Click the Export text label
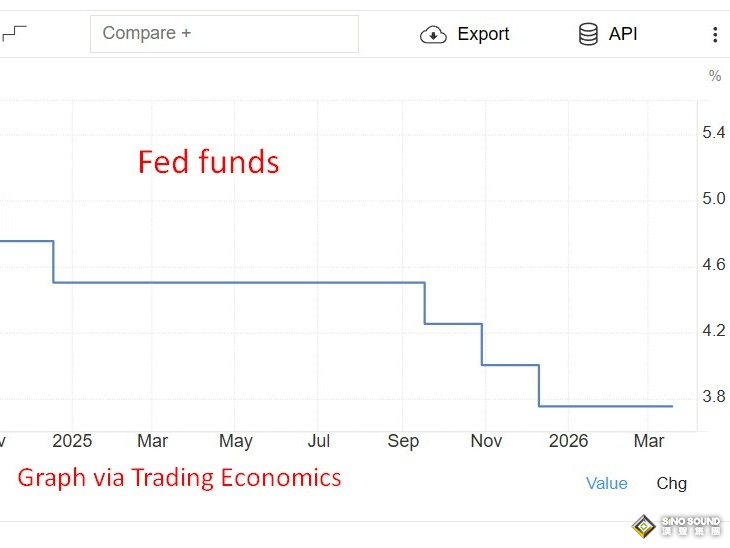Viewport: 730px width, 548px height. (483, 34)
